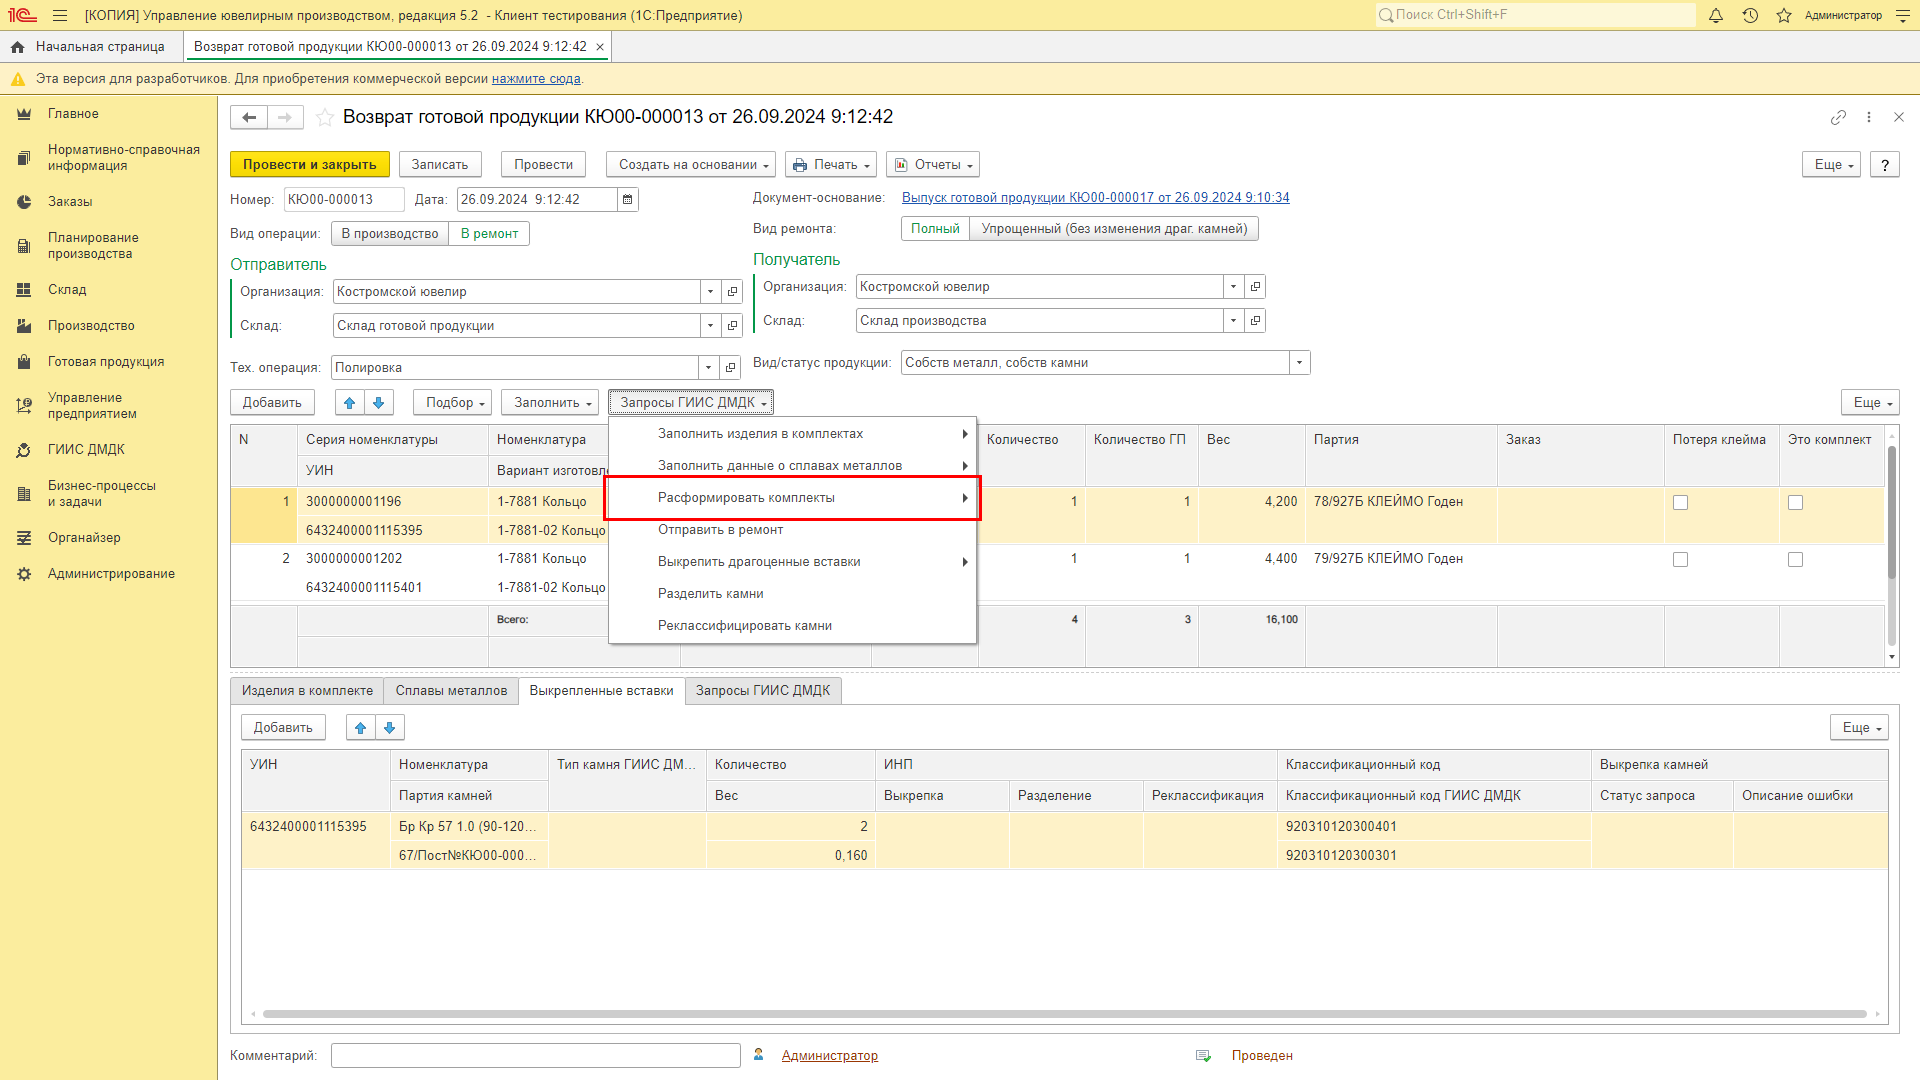The height and width of the screenshot is (1080, 1920).
Task: Open Тех. операция record icon
Action: pos(730,368)
